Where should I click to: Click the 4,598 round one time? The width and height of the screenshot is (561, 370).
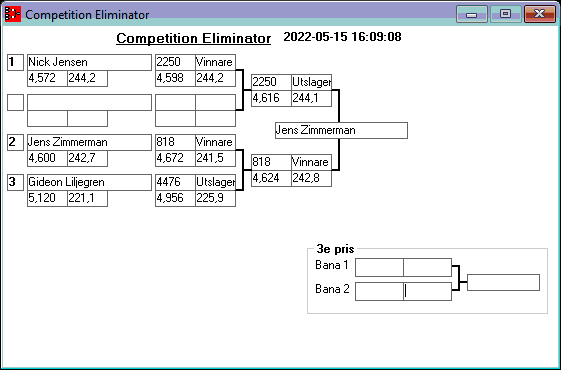pyautogui.click(x=175, y=78)
